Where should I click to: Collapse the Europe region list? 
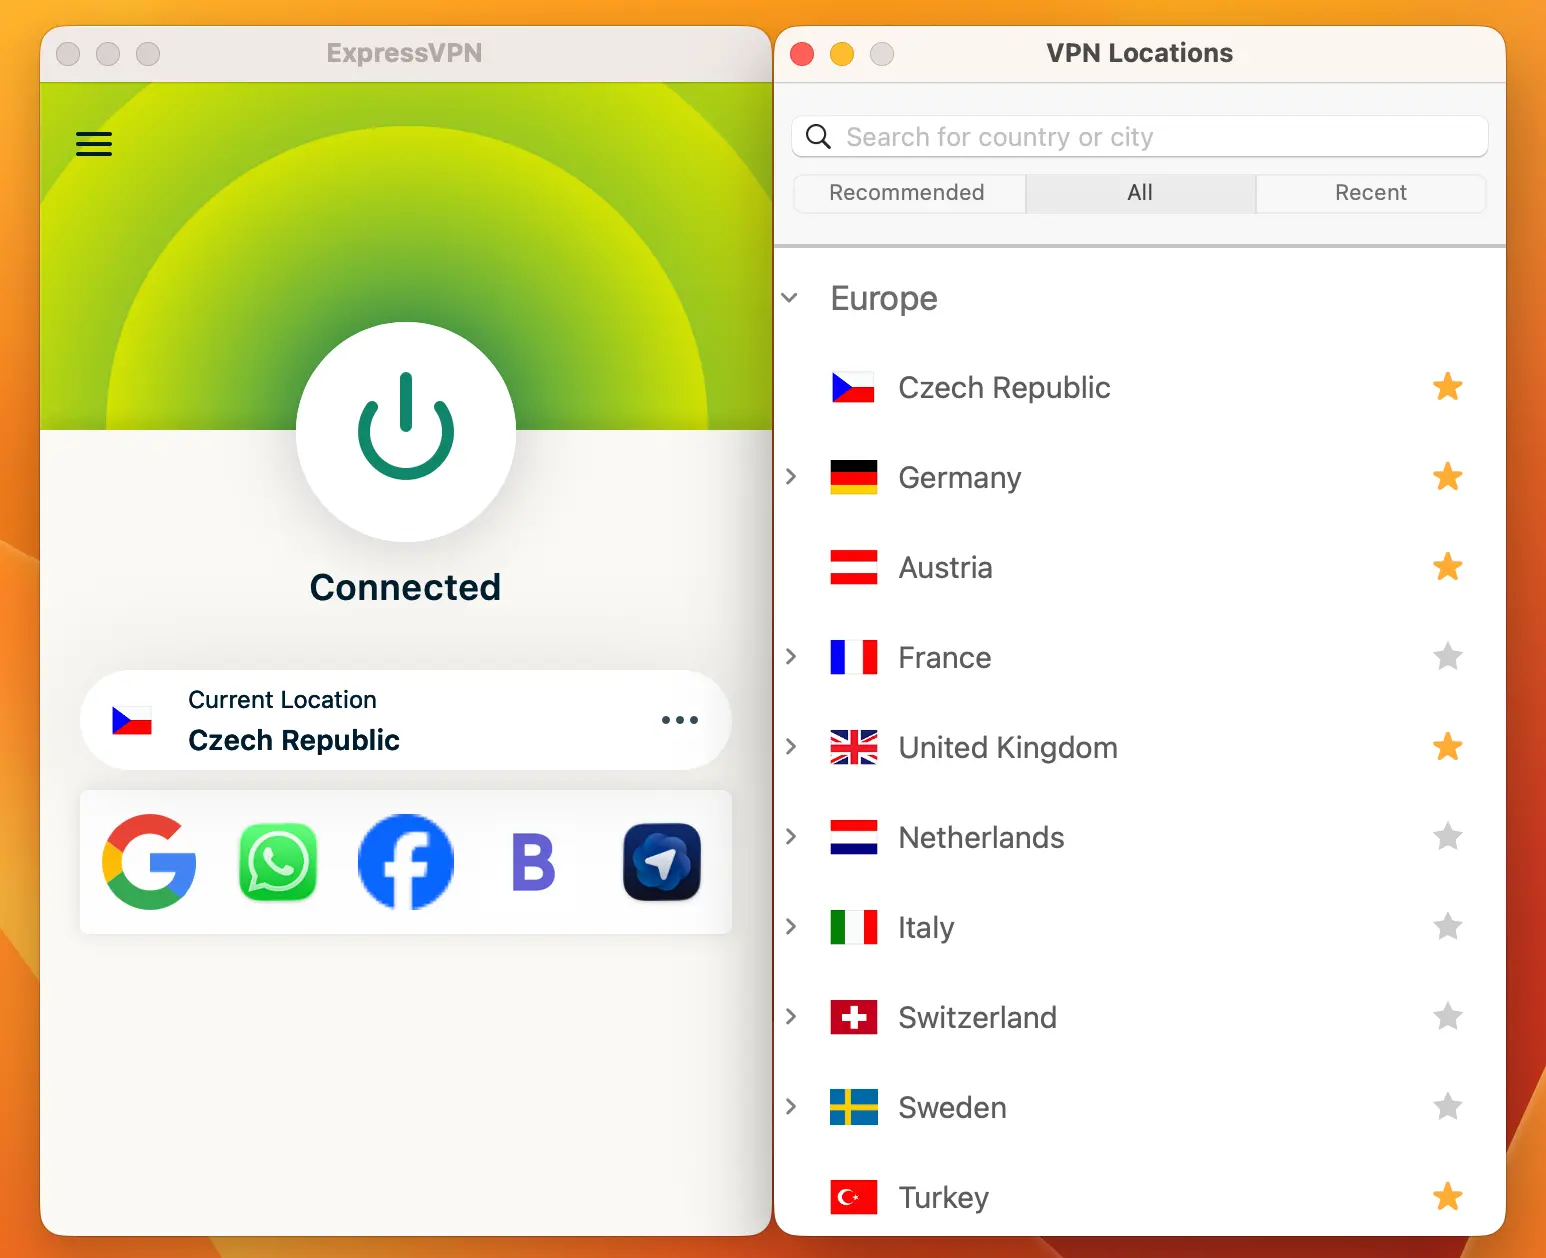pyautogui.click(x=789, y=297)
